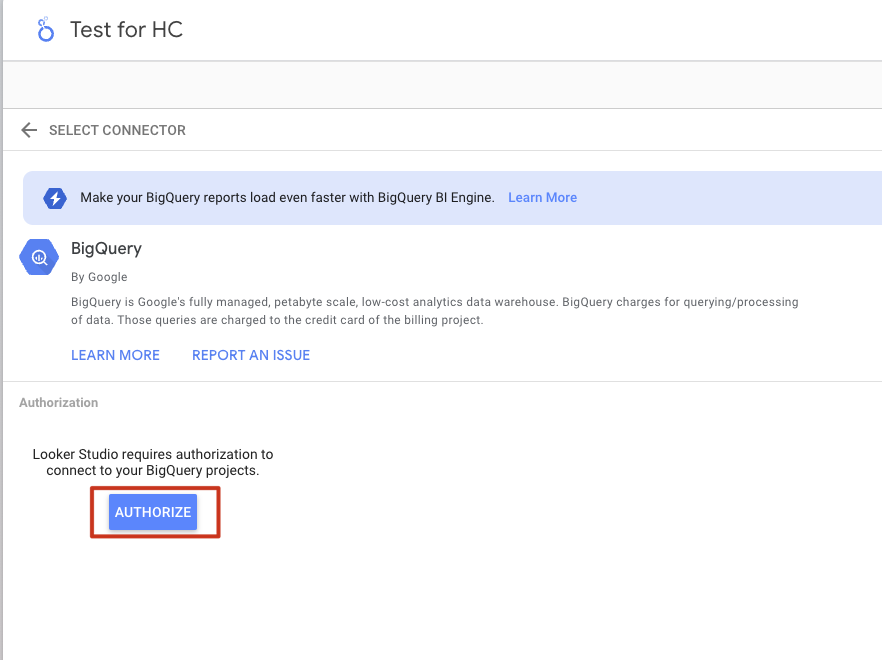Follow the Learn More link in the banner
The height and width of the screenshot is (660, 882).
[542, 197]
